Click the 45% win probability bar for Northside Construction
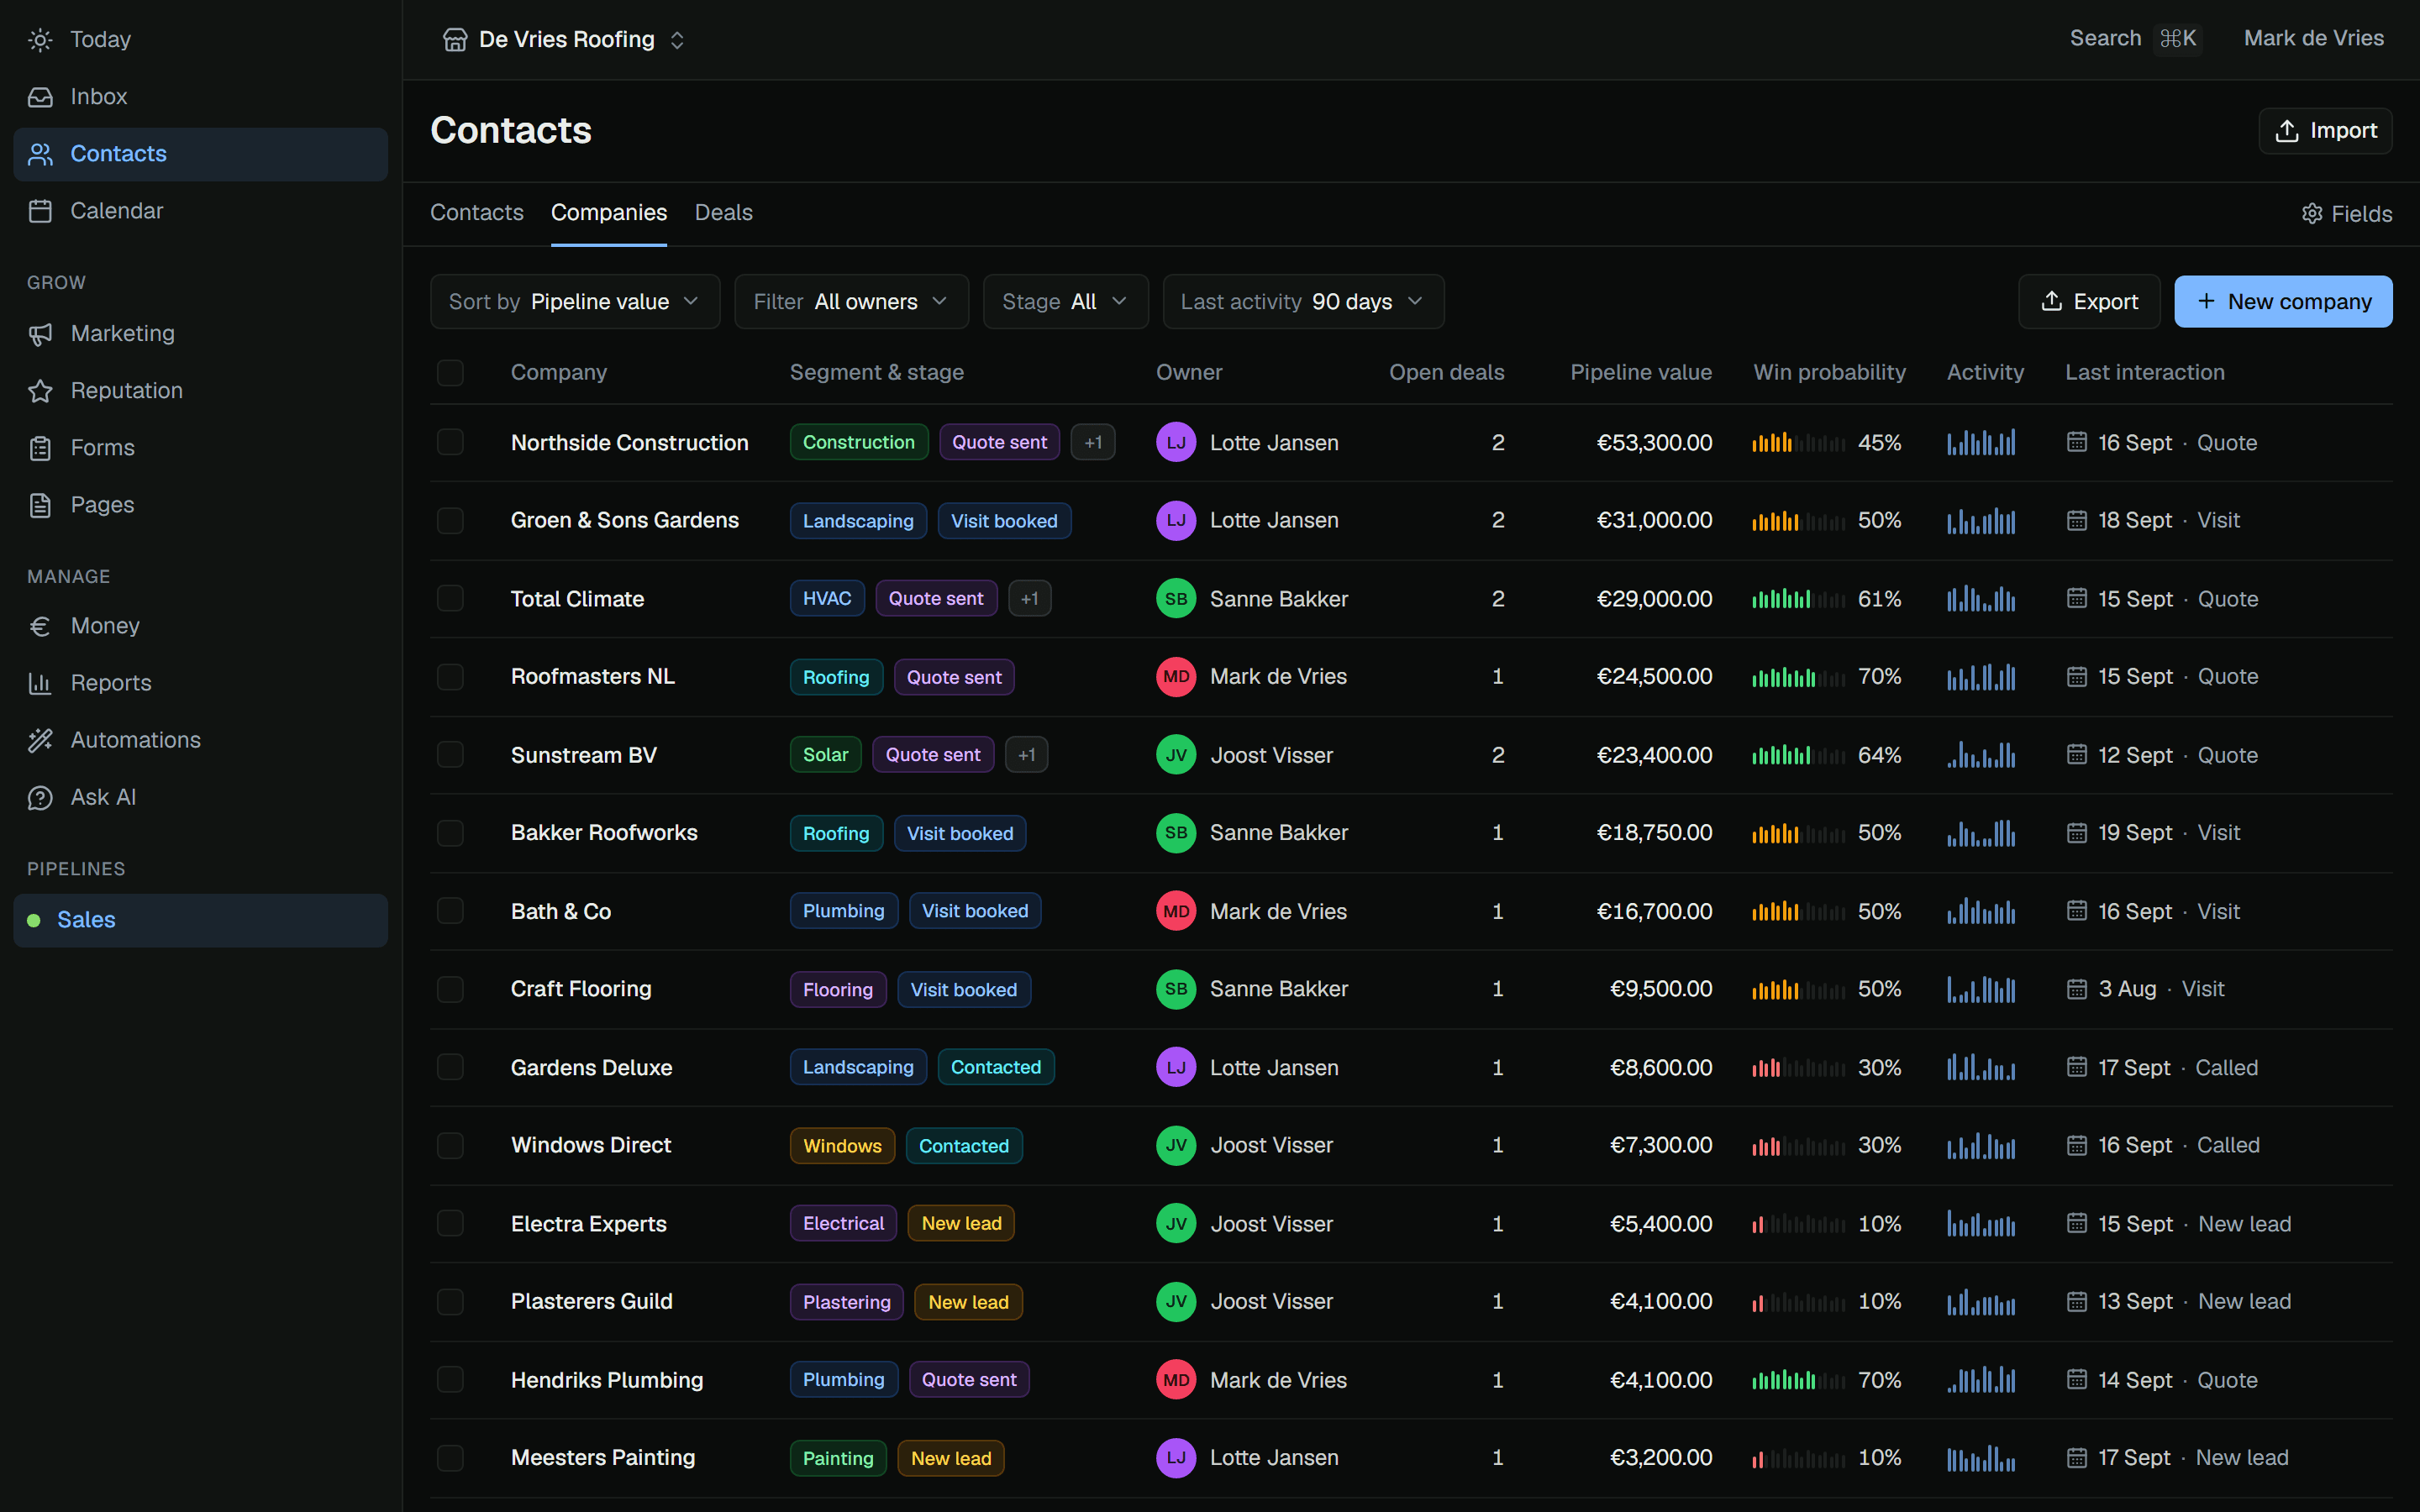 (x=1798, y=442)
